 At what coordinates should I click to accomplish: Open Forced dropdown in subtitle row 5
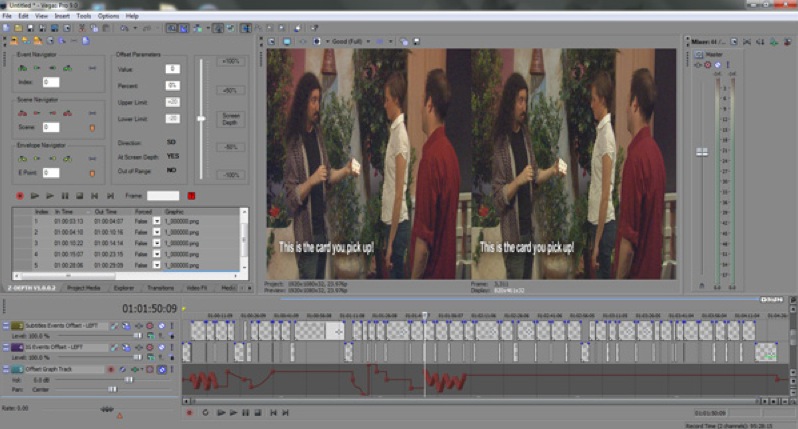tap(157, 265)
